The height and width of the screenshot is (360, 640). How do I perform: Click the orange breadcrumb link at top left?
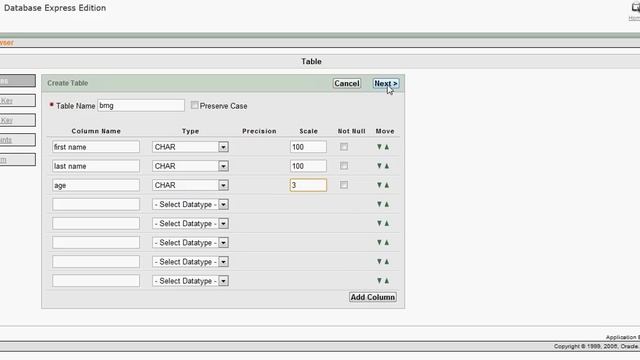point(7,42)
